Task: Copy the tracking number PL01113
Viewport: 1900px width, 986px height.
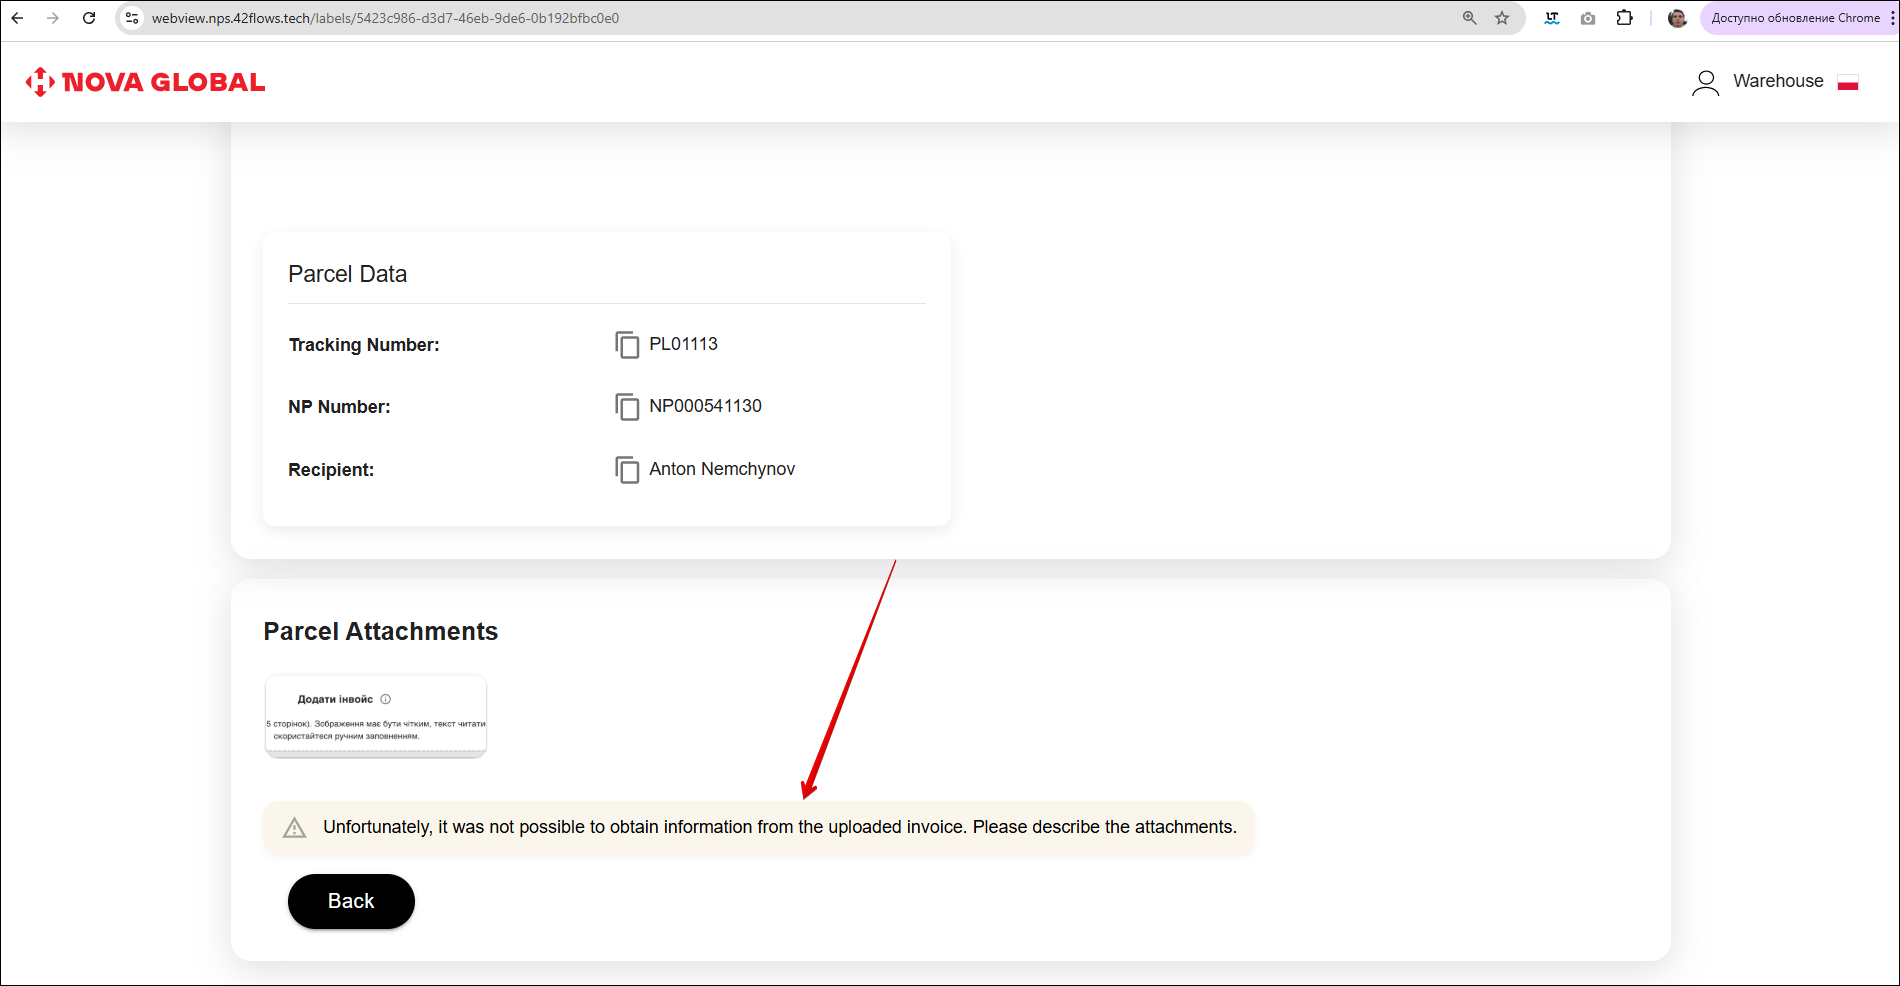Action: [627, 345]
